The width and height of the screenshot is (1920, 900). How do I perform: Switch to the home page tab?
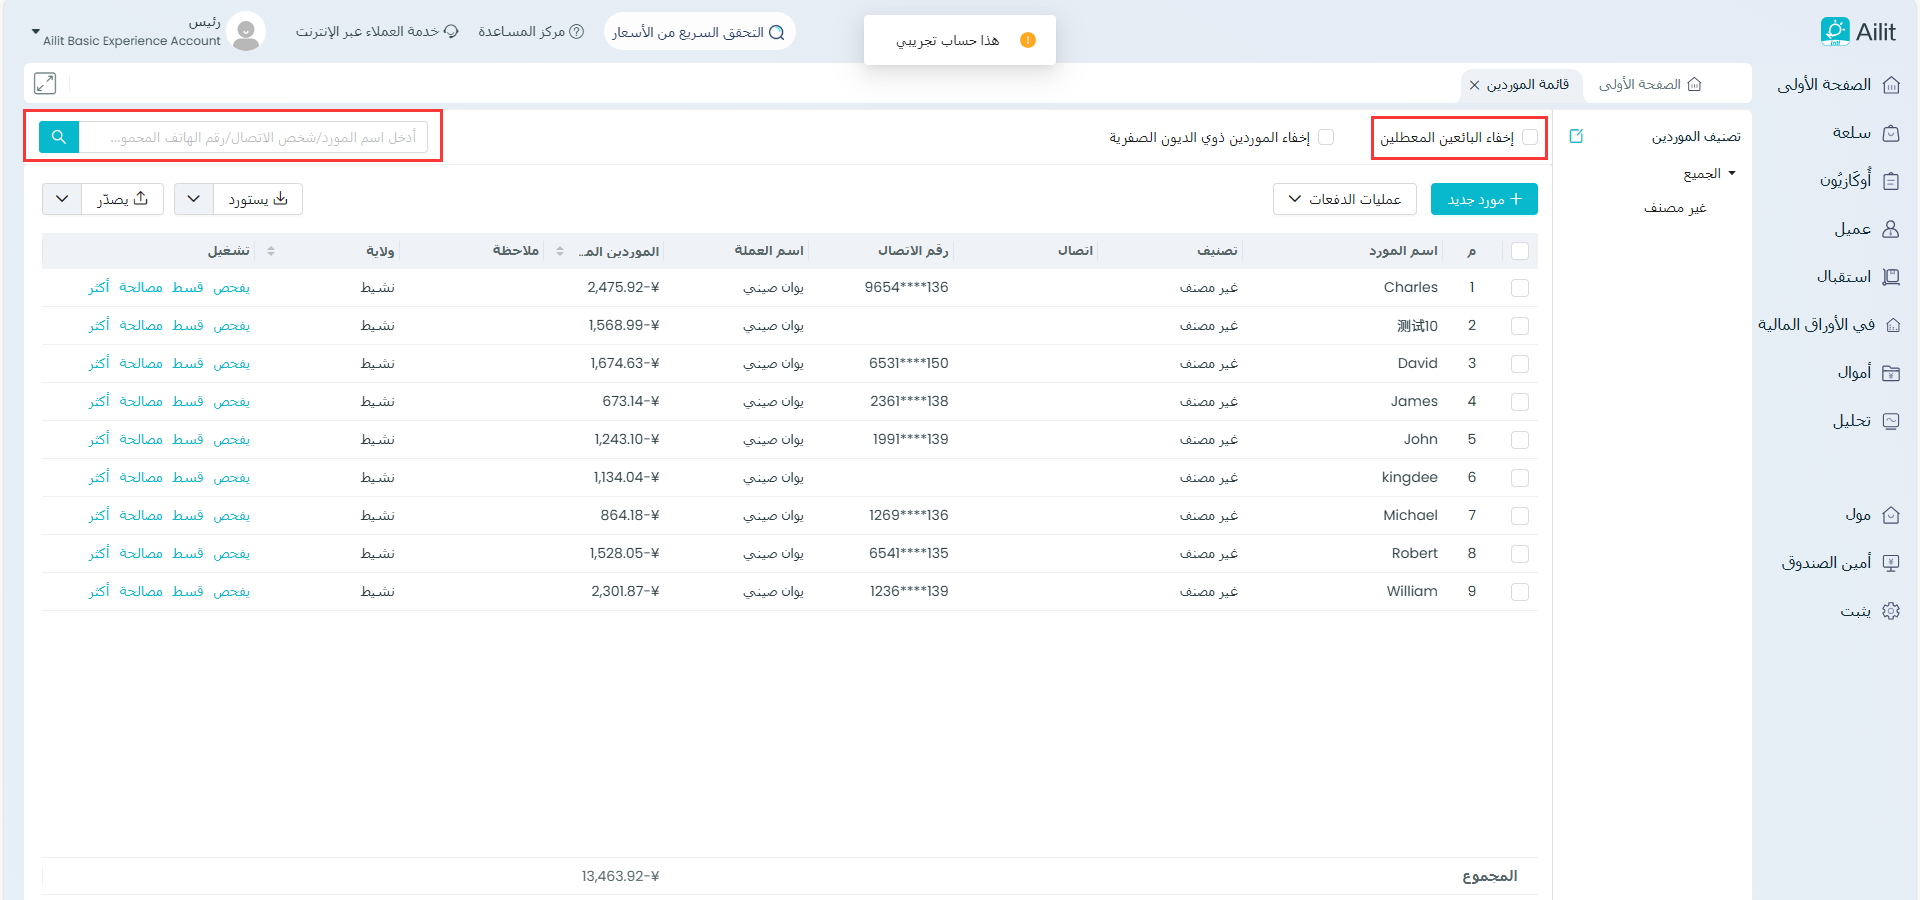click(x=1649, y=85)
